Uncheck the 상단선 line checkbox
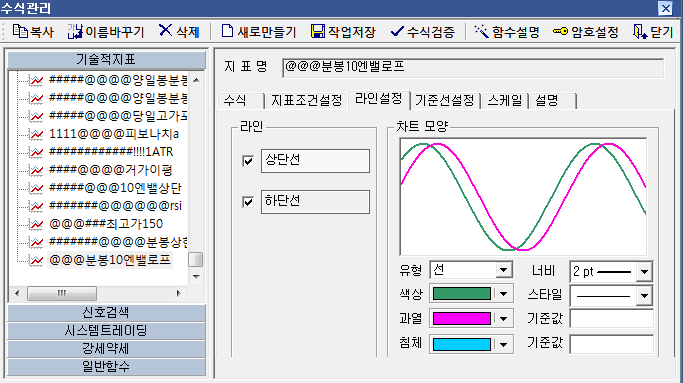683x383 pixels. click(248, 161)
